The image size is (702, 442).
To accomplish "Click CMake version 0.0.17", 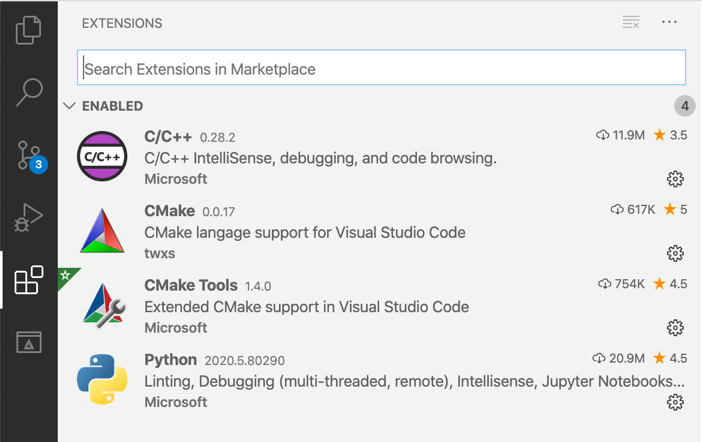I will tap(218, 212).
